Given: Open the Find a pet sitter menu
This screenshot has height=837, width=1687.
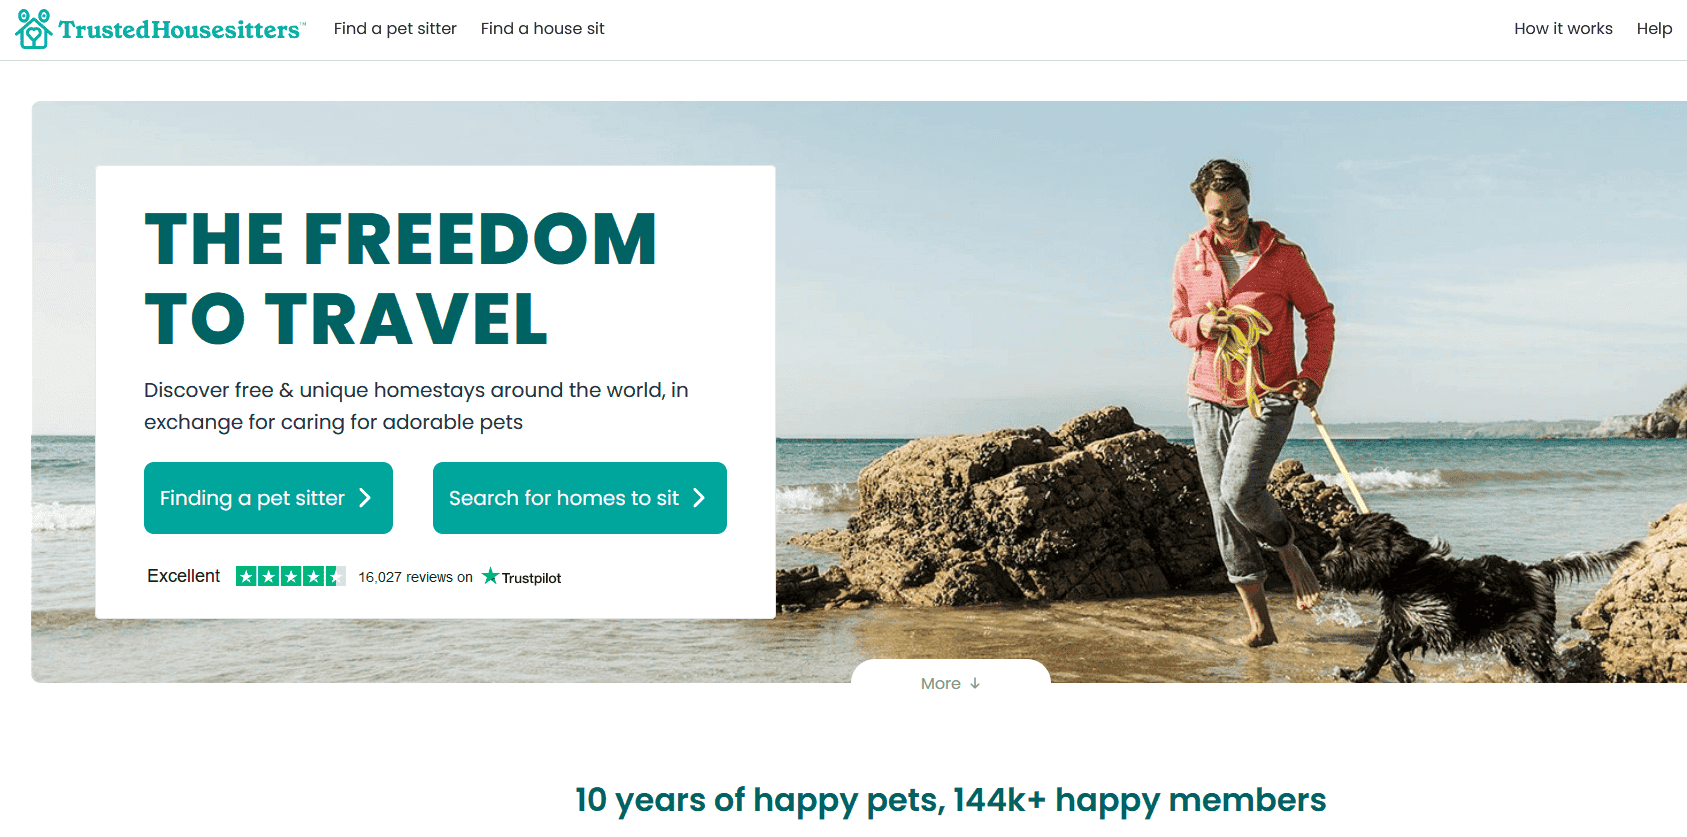Looking at the screenshot, I should coord(395,29).
